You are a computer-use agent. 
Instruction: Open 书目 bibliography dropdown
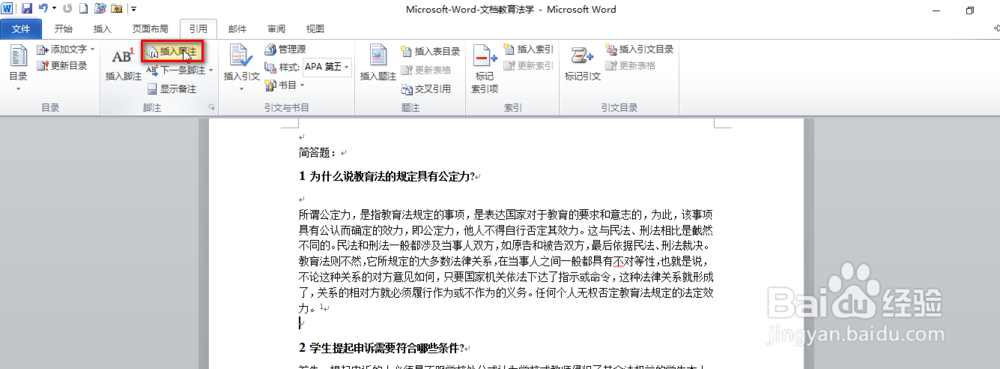click(x=284, y=85)
